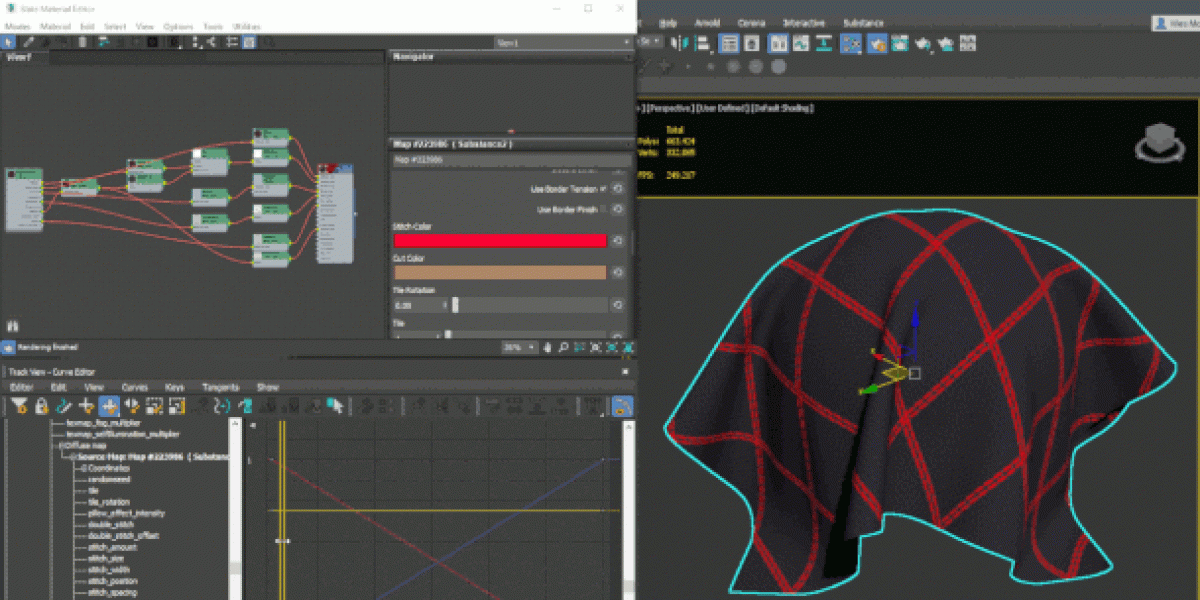Collapse the Diffuse map tree node
The image size is (1200, 600).
click(x=59, y=446)
